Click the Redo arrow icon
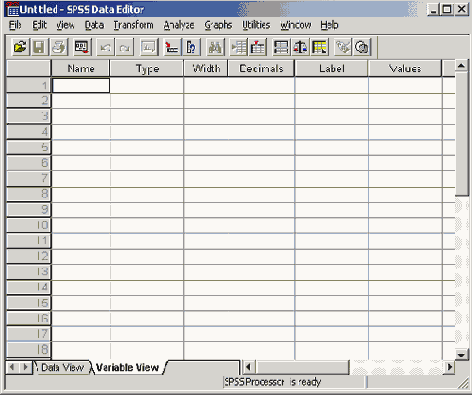This screenshot has height=395, width=472. (x=125, y=47)
